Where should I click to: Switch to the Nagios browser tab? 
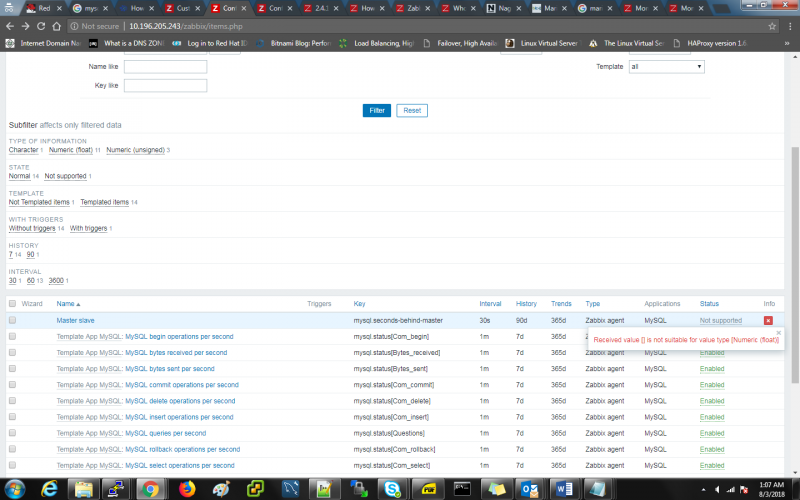coord(504,8)
